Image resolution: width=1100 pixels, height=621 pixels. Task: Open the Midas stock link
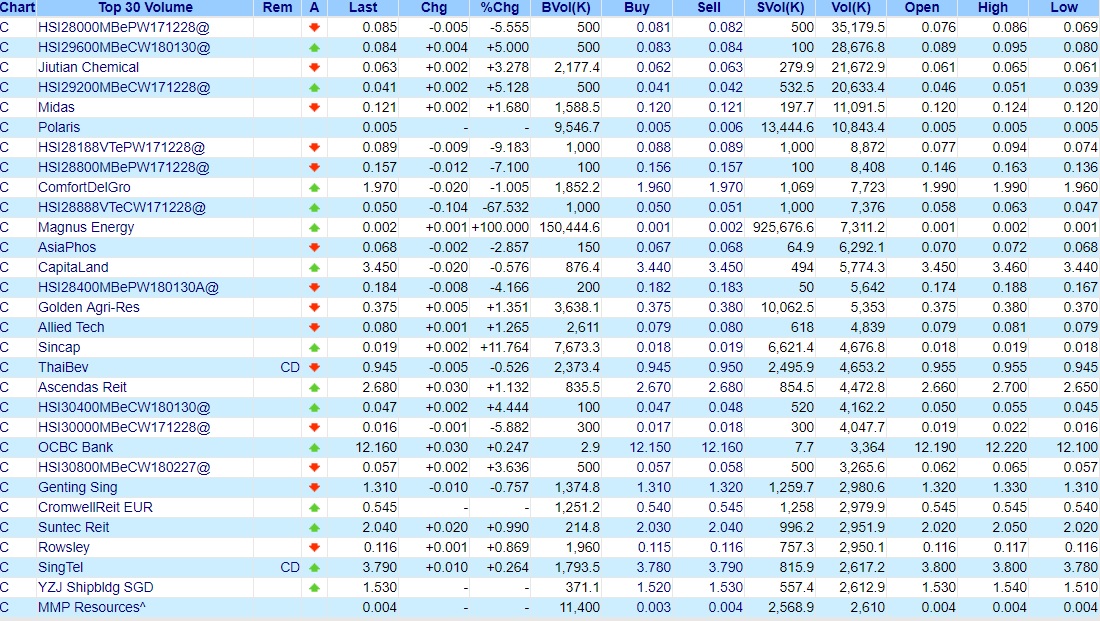coord(56,107)
